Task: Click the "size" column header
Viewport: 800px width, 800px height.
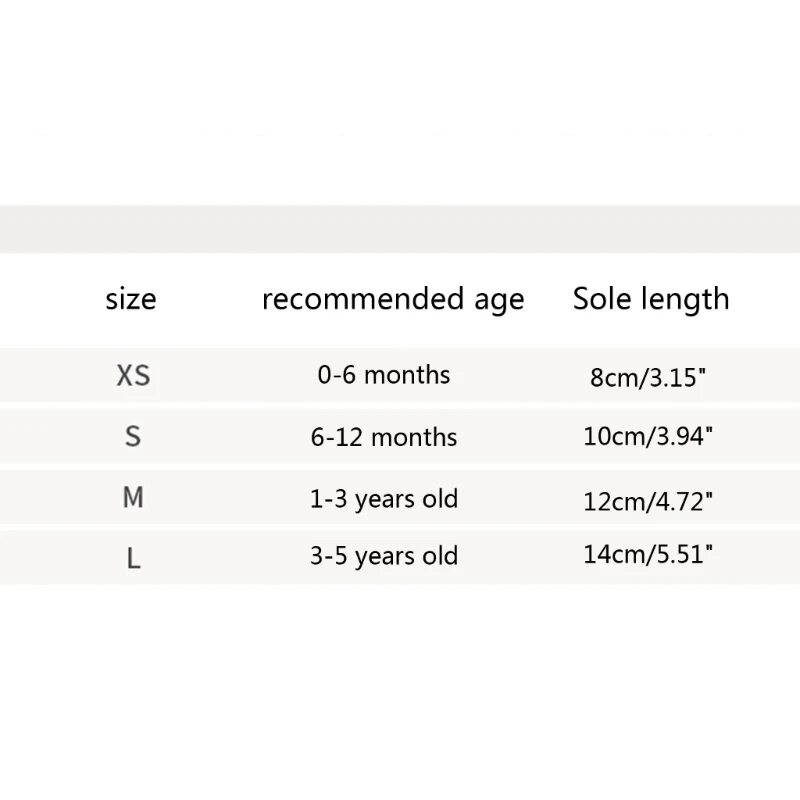Action: coord(131,299)
